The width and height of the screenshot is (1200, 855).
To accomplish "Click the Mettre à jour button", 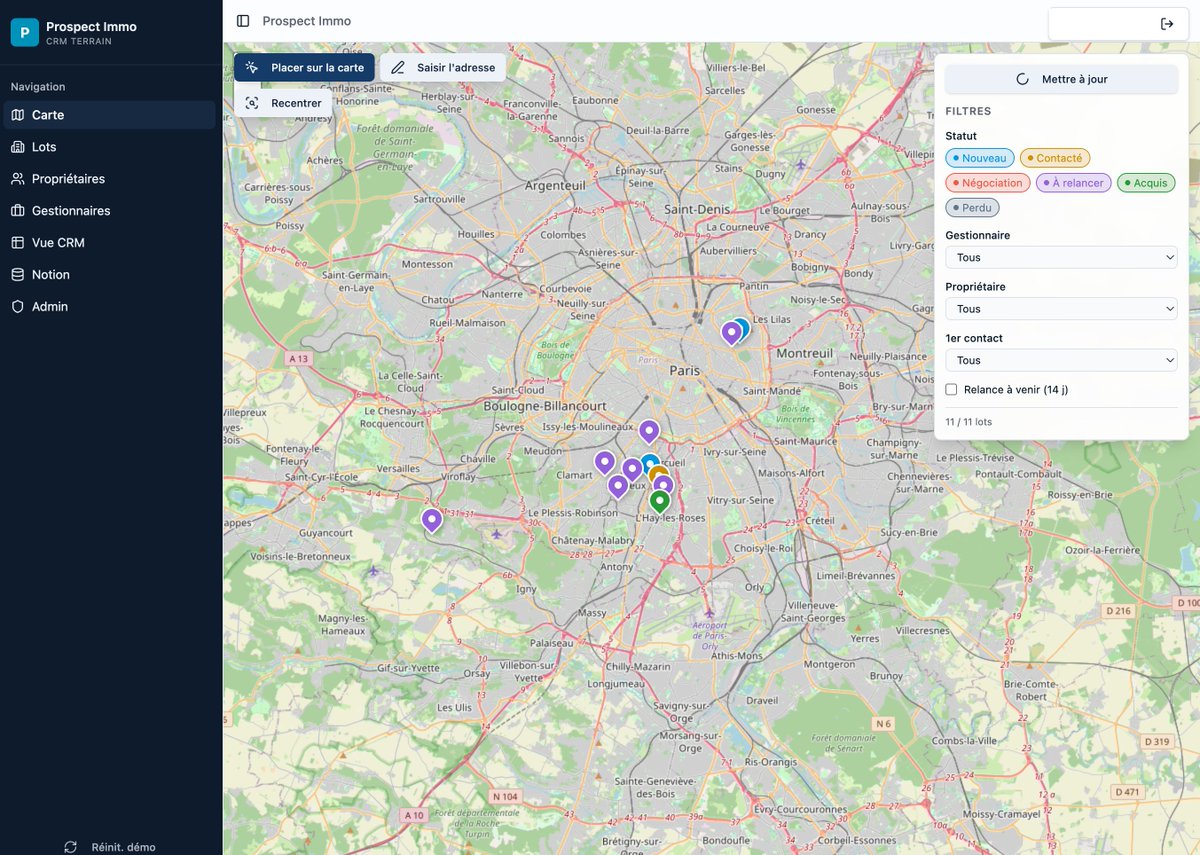I will [1061, 79].
